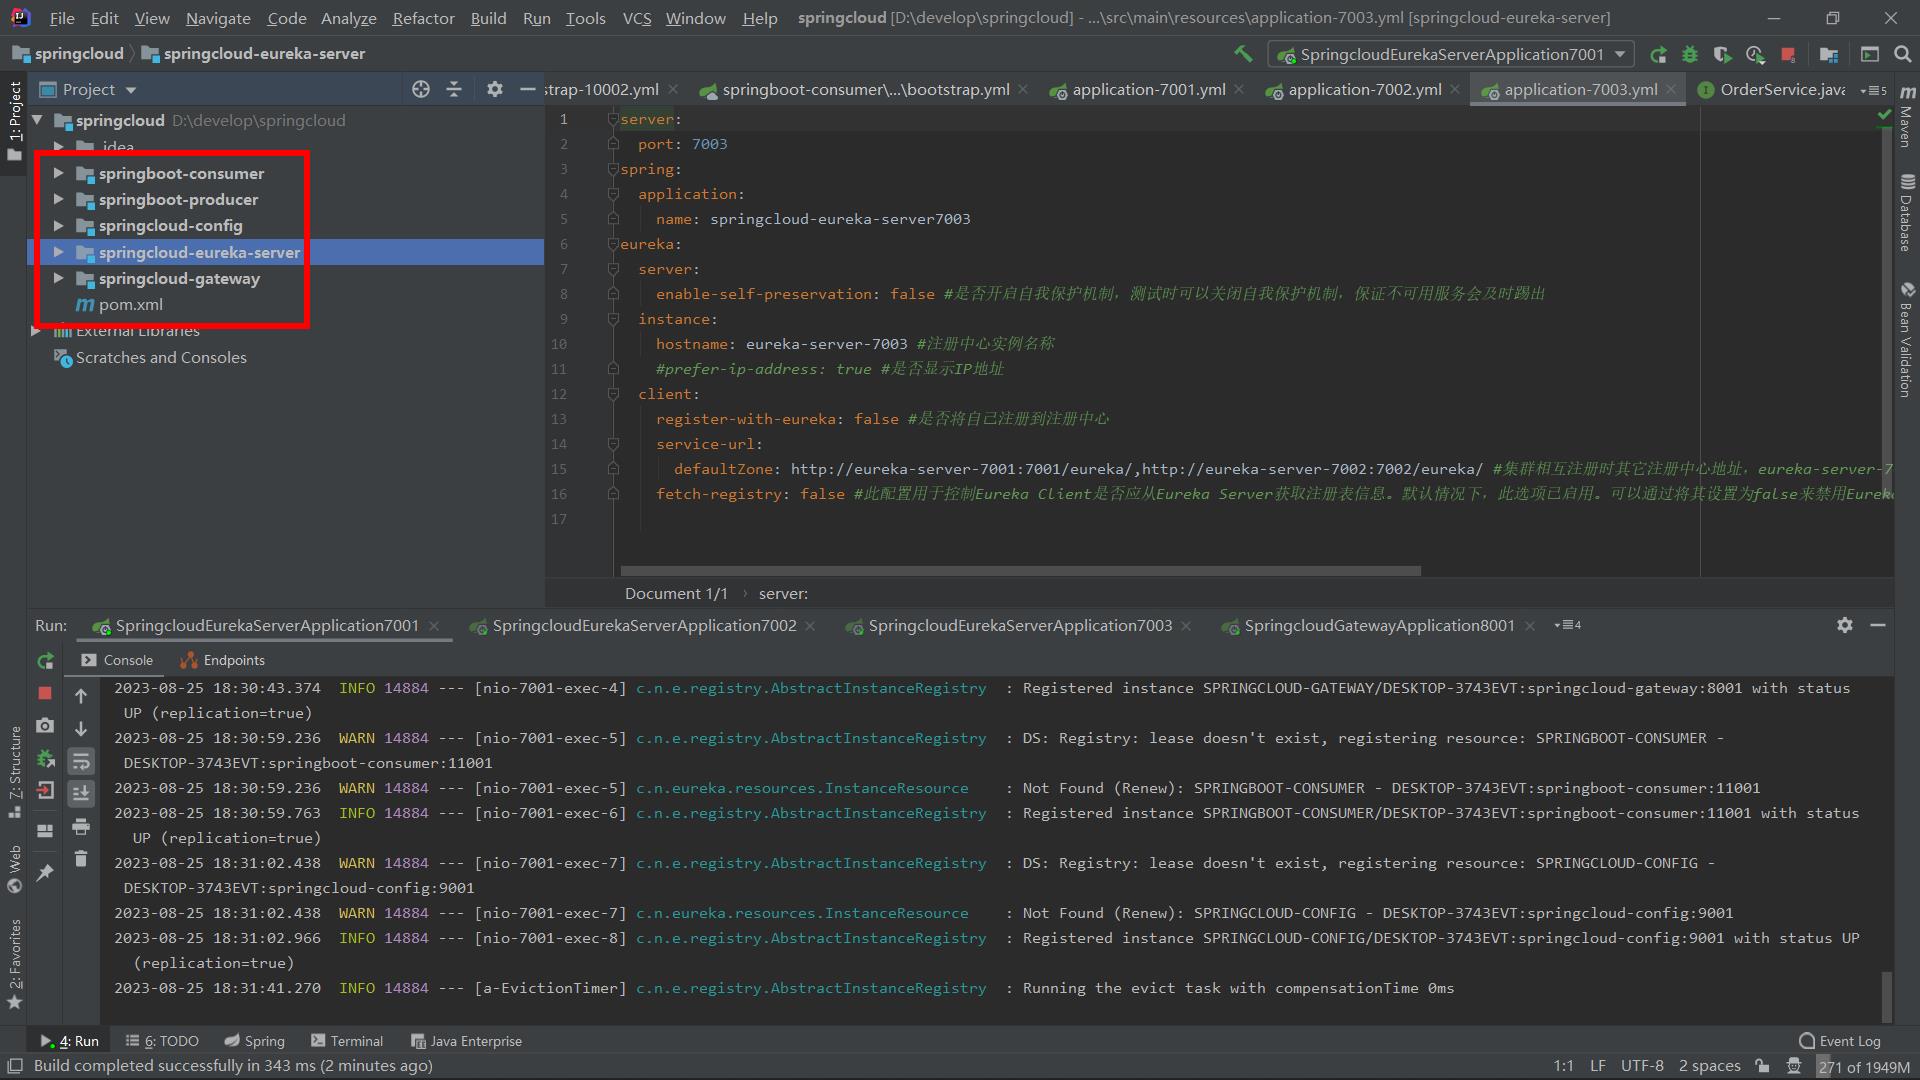1920x1080 pixels.
Task: Expand the springcloud-eureka-server module
Action: click(59, 252)
